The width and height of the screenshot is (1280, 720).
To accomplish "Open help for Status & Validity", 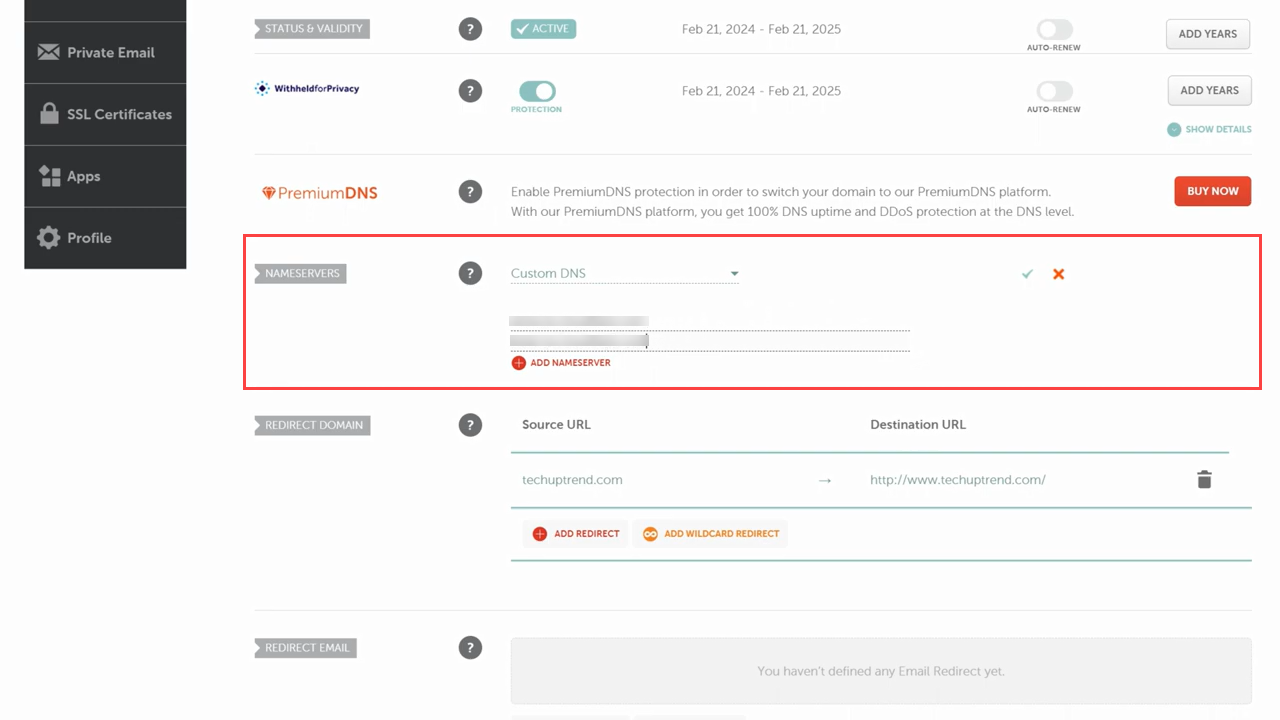I will [470, 29].
